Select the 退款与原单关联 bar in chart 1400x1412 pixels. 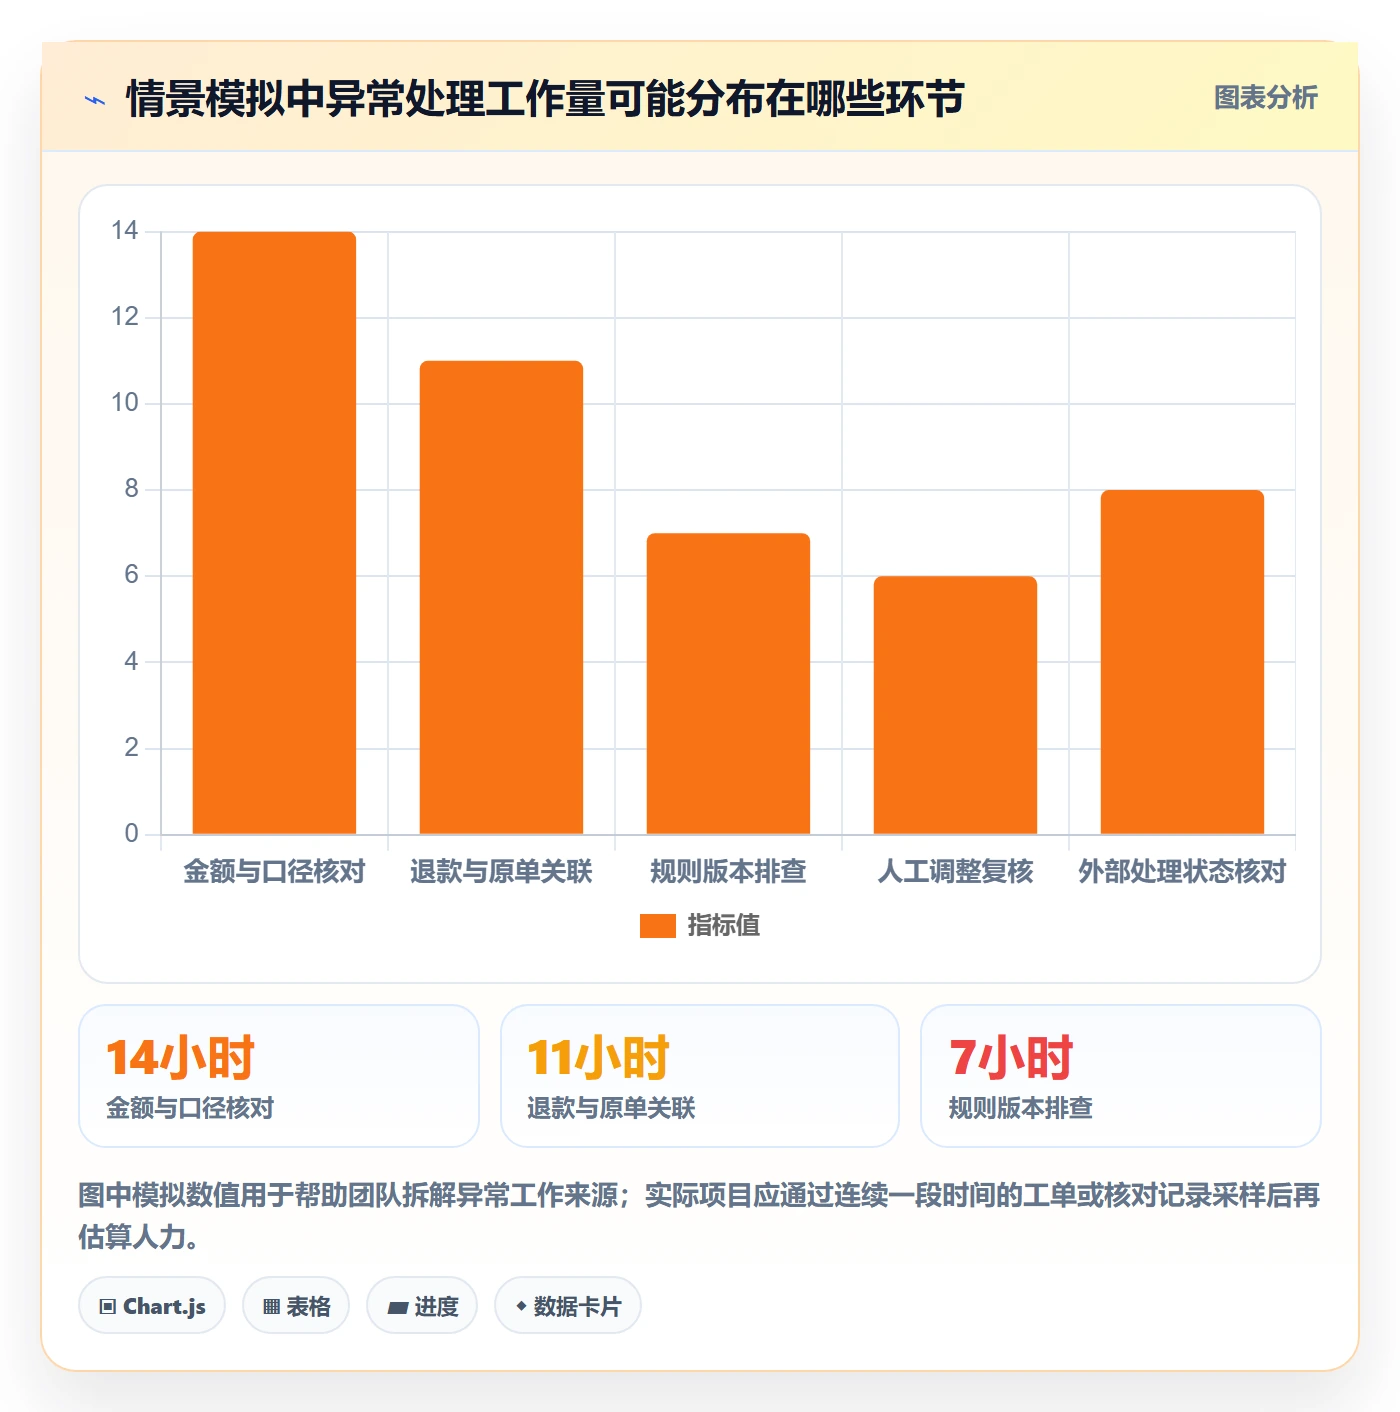(501, 597)
